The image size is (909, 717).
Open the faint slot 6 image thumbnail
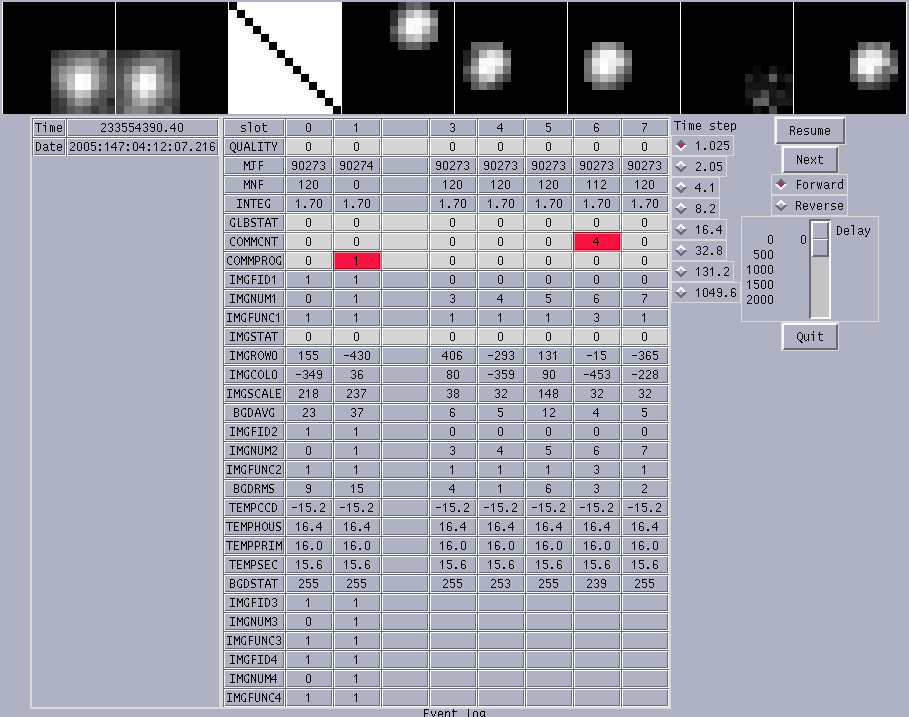(x=737, y=57)
